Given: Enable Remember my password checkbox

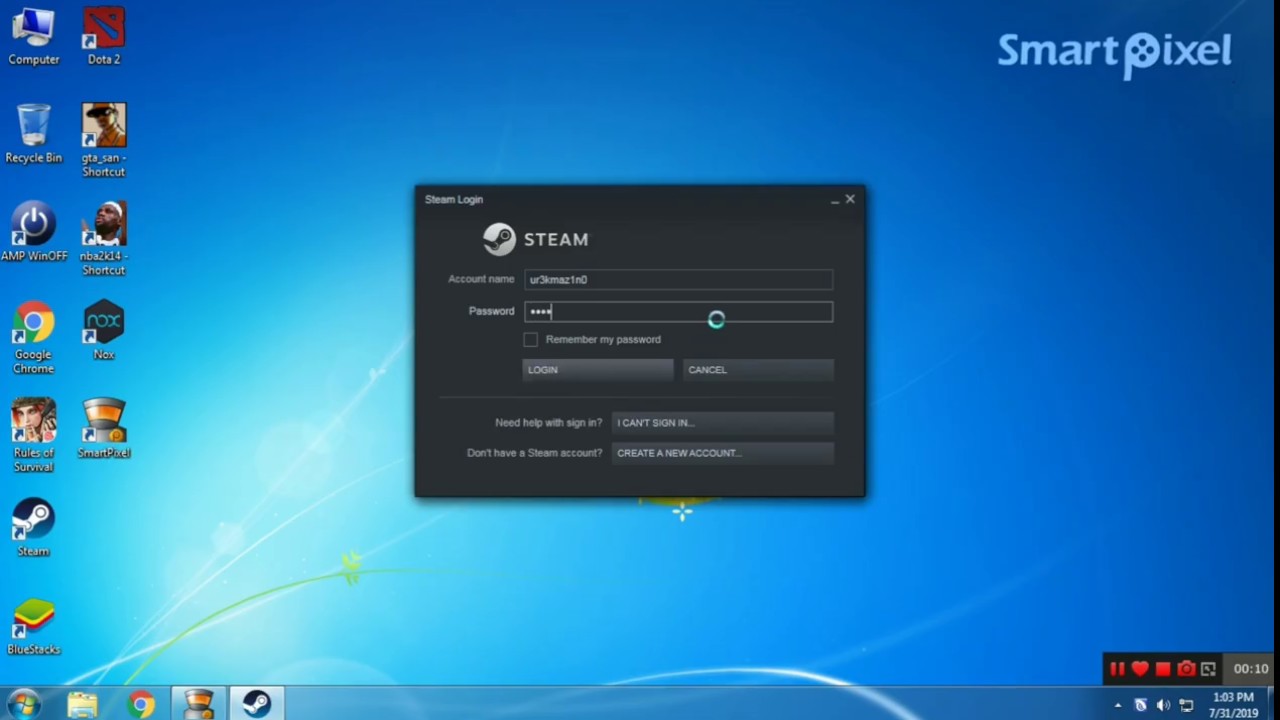Looking at the screenshot, I should click(530, 340).
